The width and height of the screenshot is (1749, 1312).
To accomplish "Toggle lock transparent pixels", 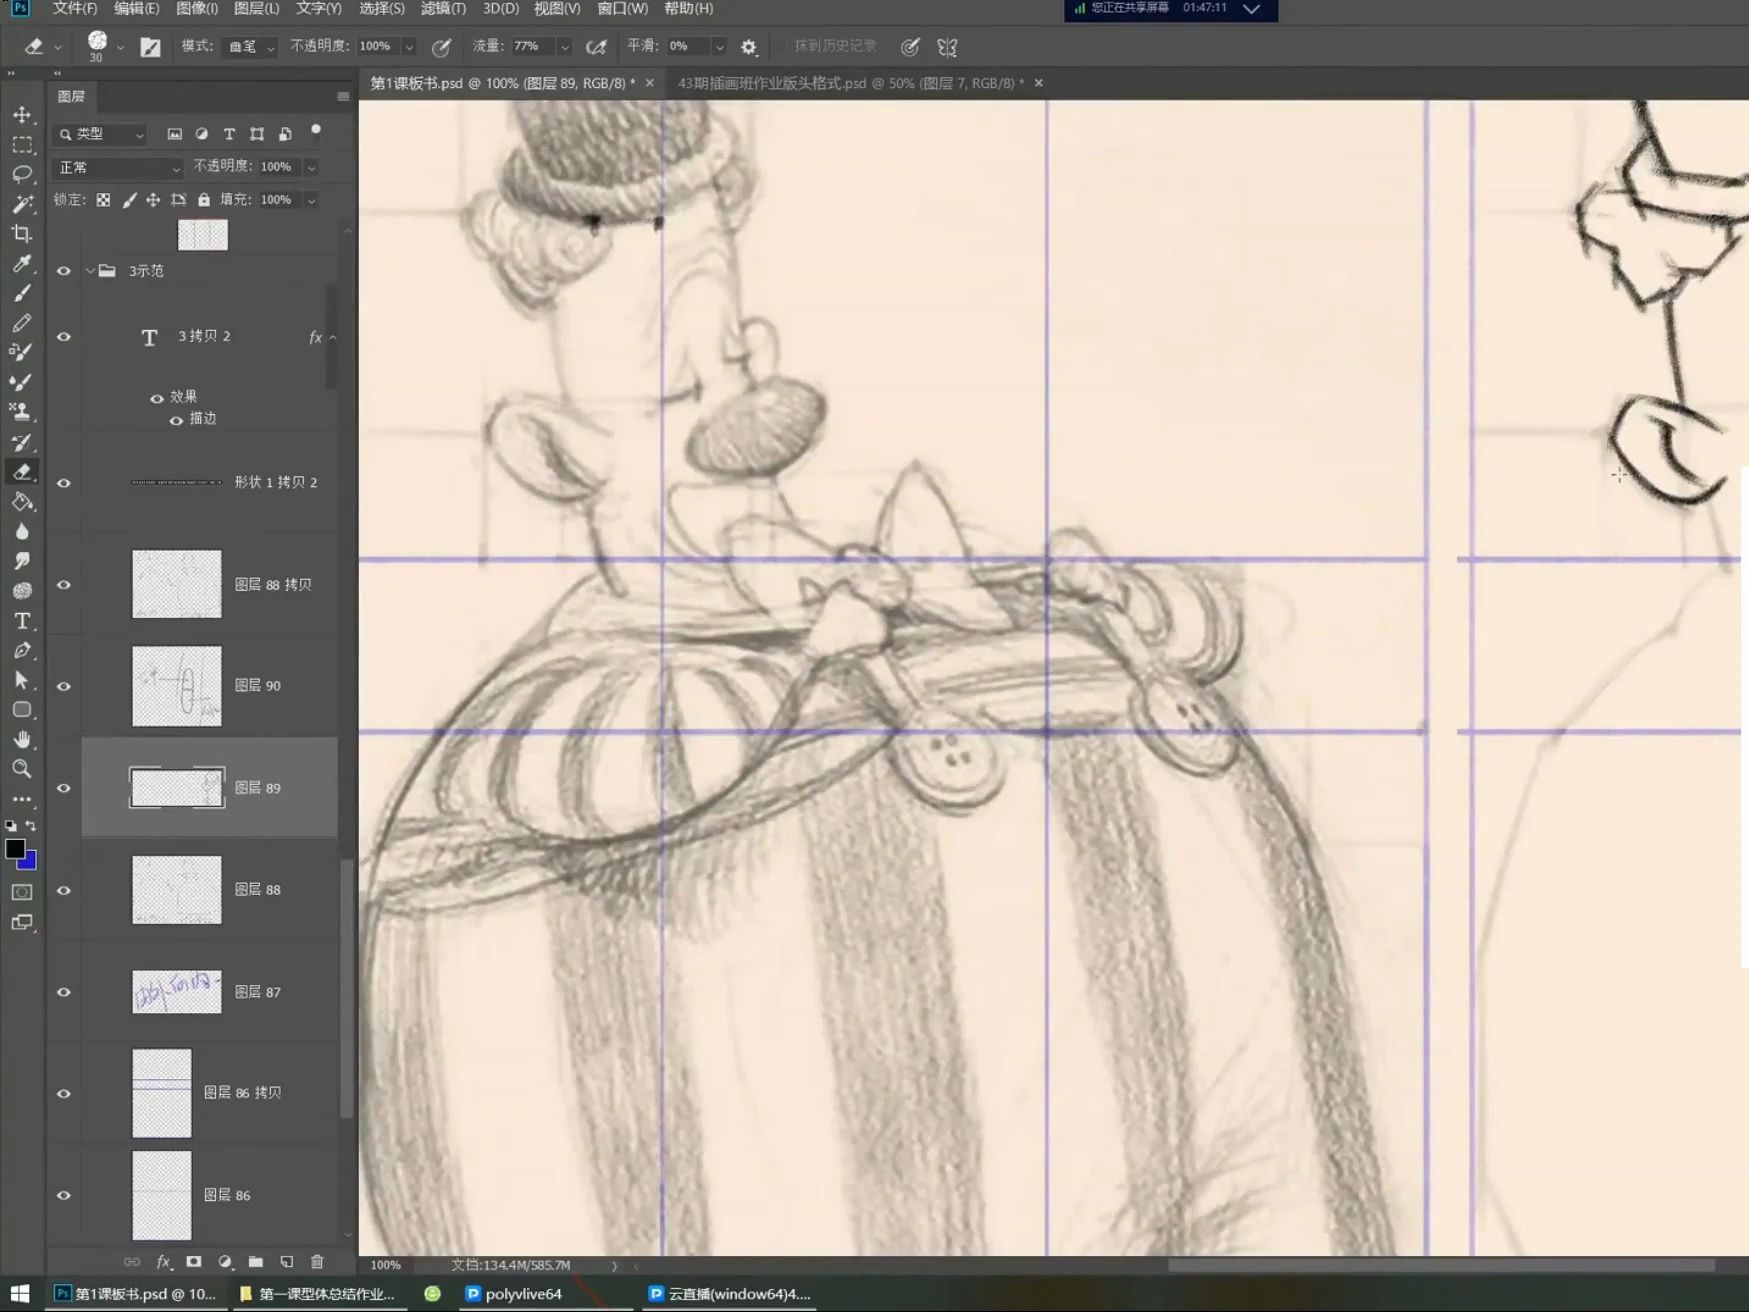I will [x=103, y=200].
